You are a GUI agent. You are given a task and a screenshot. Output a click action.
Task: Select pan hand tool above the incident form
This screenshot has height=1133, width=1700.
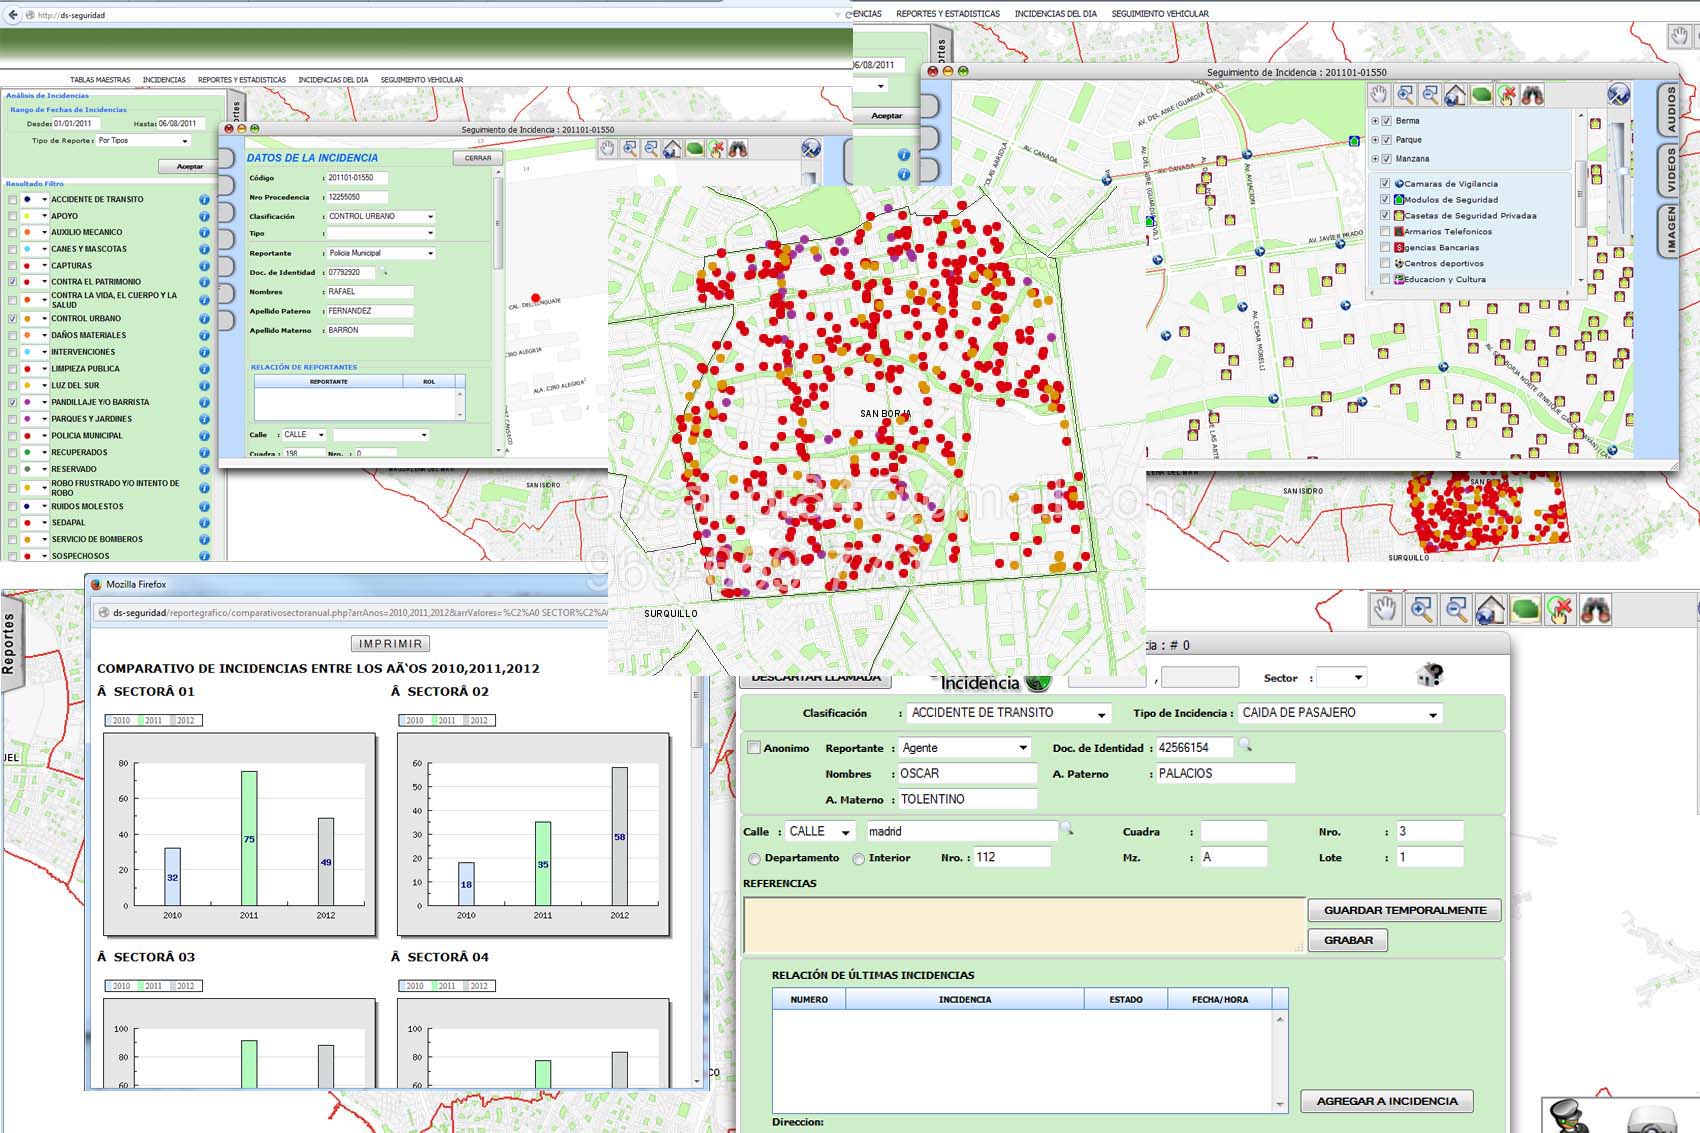(x=1385, y=609)
